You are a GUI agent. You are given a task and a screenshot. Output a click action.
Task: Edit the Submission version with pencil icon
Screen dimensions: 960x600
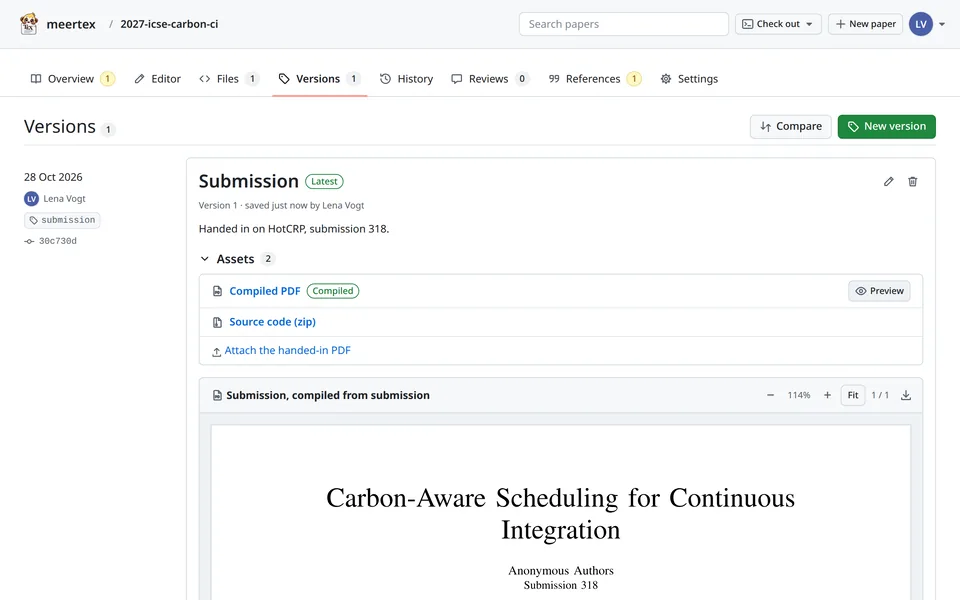[888, 181]
